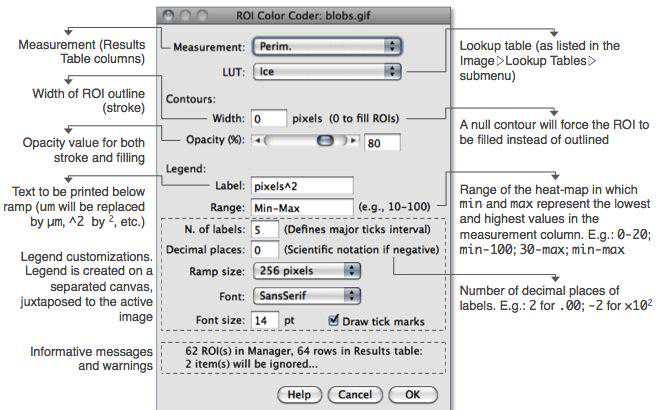Image resolution: width=663 pixels, height=410 pixels.
Task: Toggle the Draw tick marks checkbox
Action: coord(333,319)
